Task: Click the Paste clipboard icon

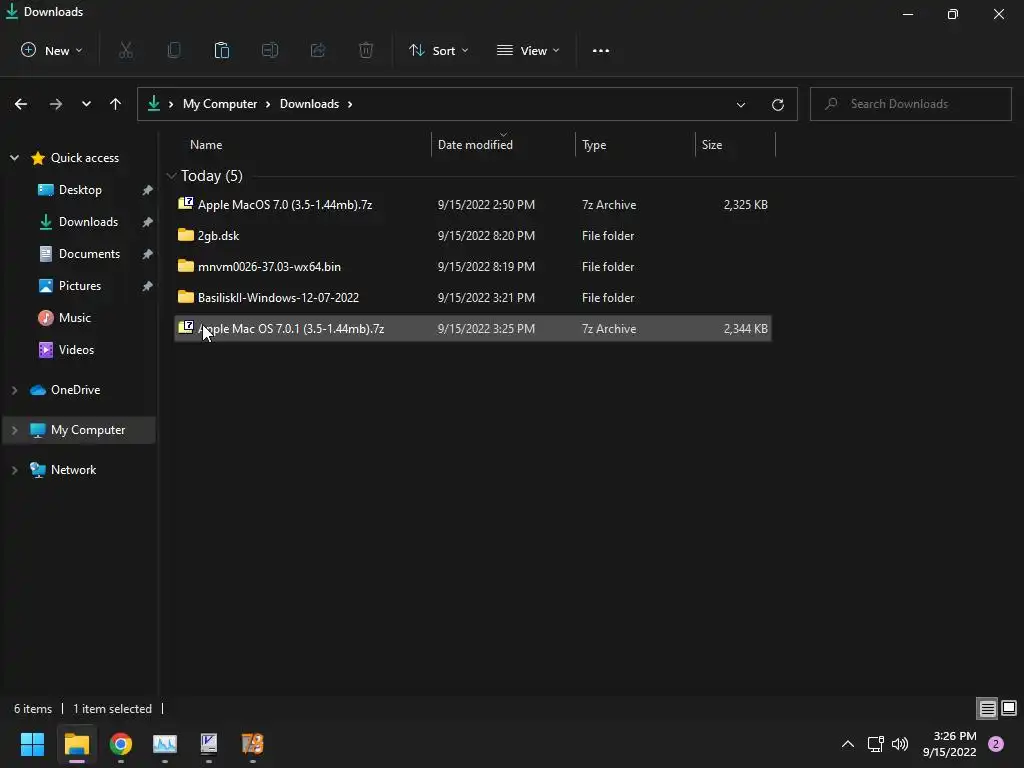Action: (222, 50)
